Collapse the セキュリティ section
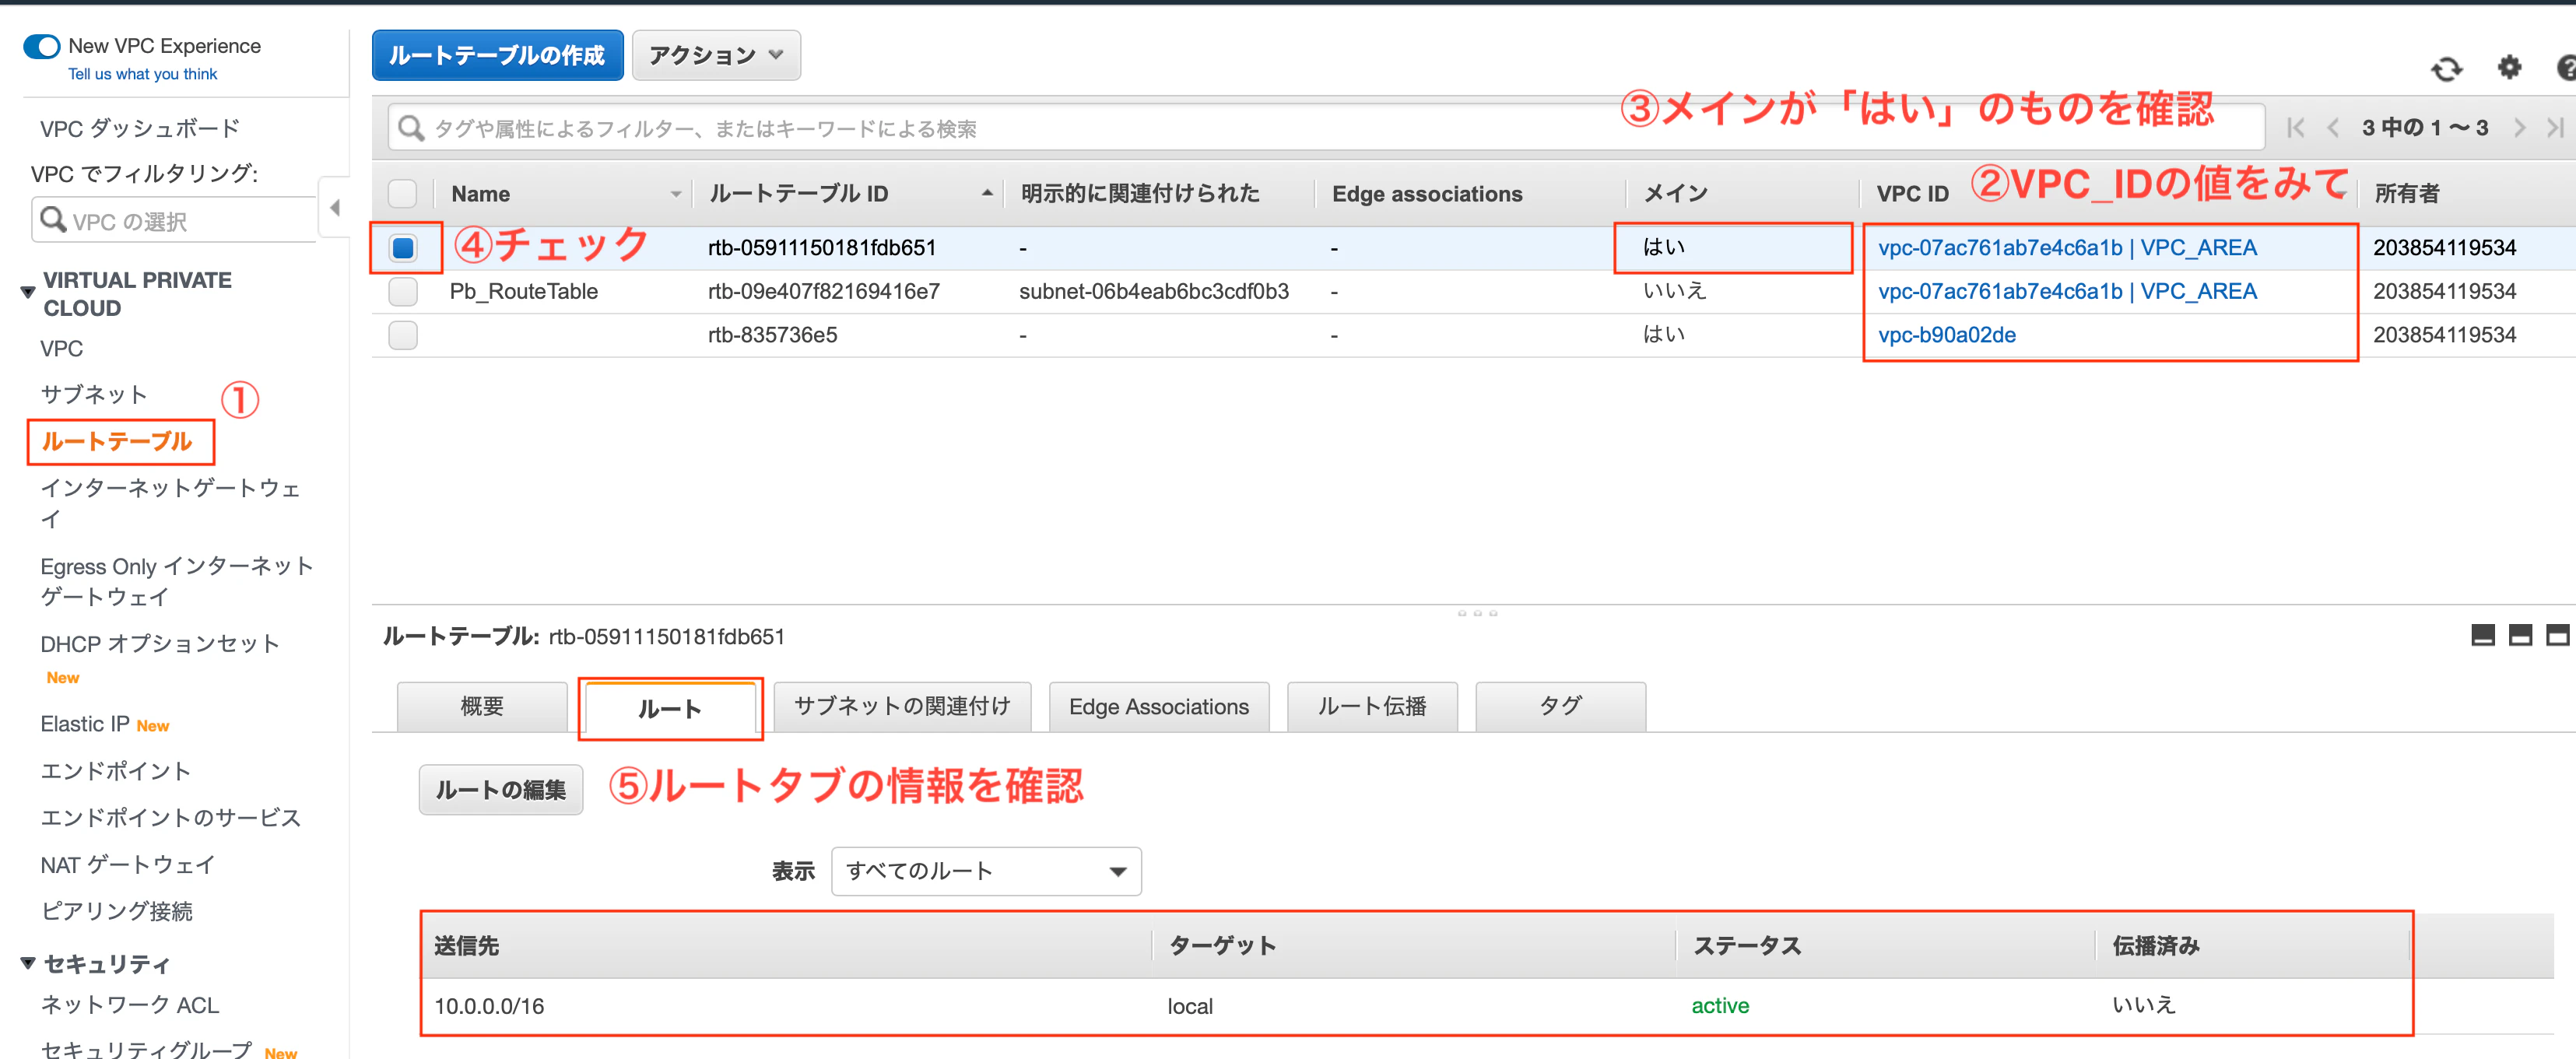This screenshot has width=2576, height=1059. tap(28, 963)
